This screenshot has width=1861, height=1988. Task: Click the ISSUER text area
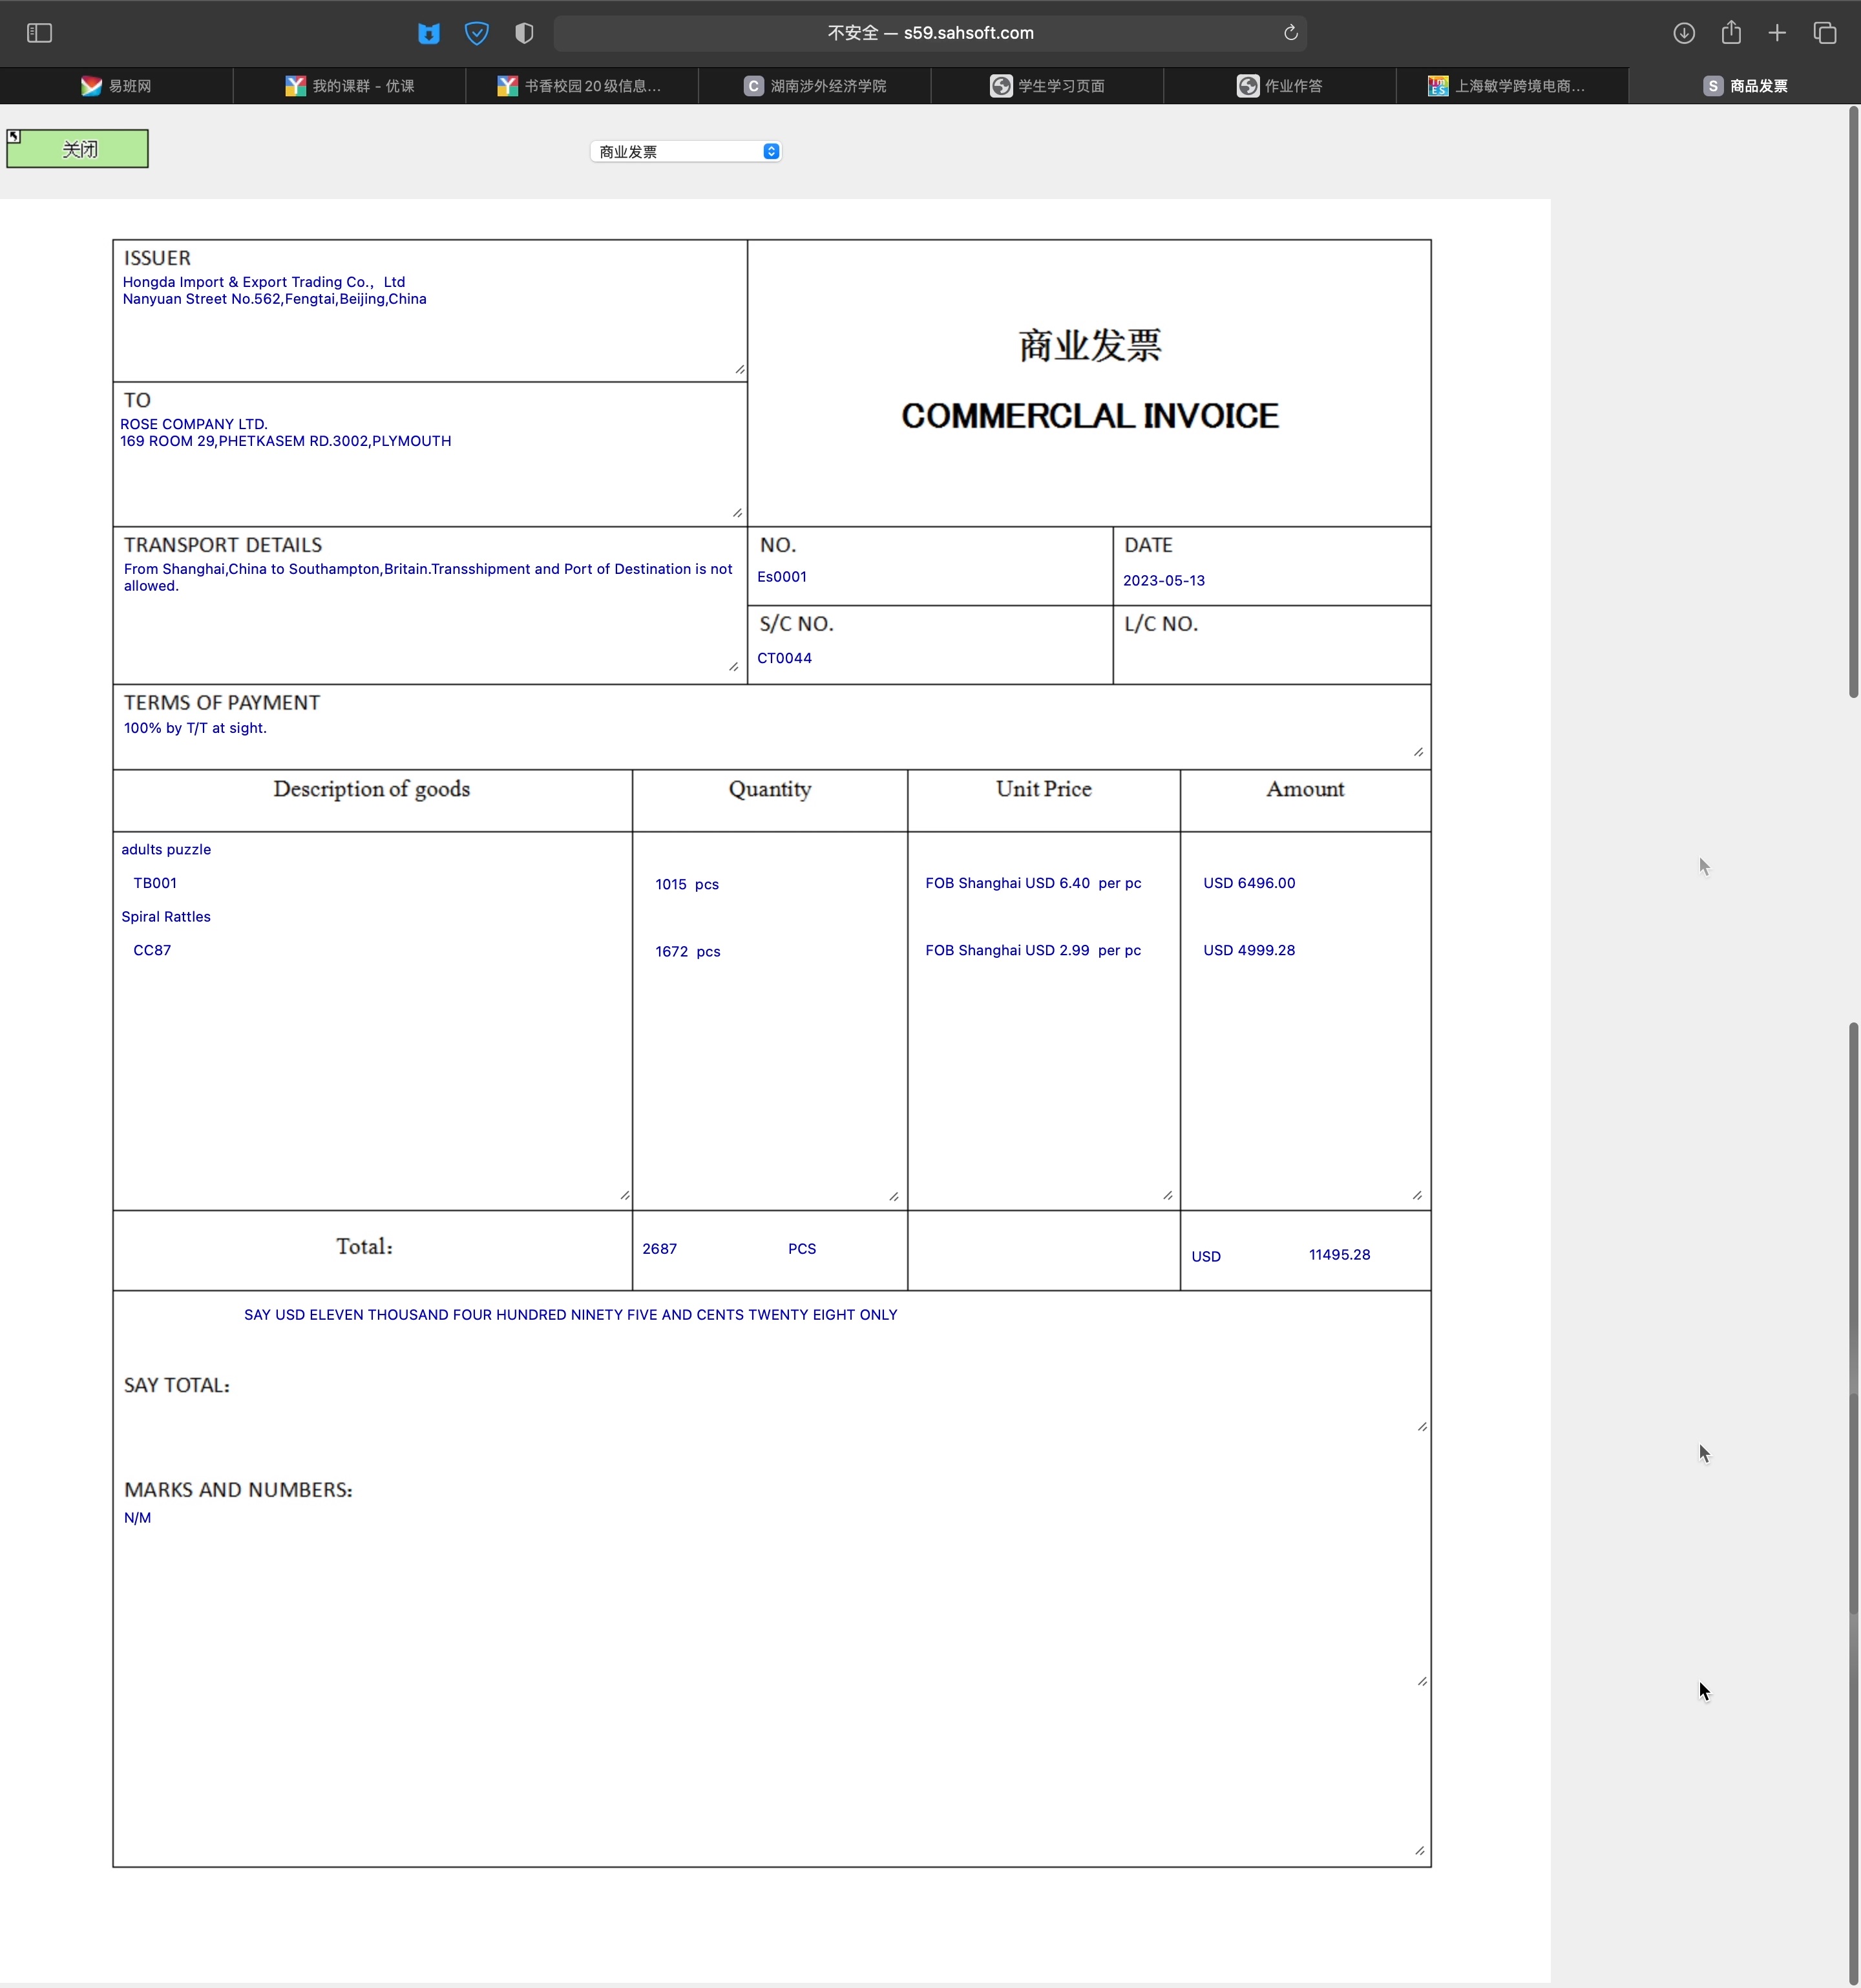point(430,320)
